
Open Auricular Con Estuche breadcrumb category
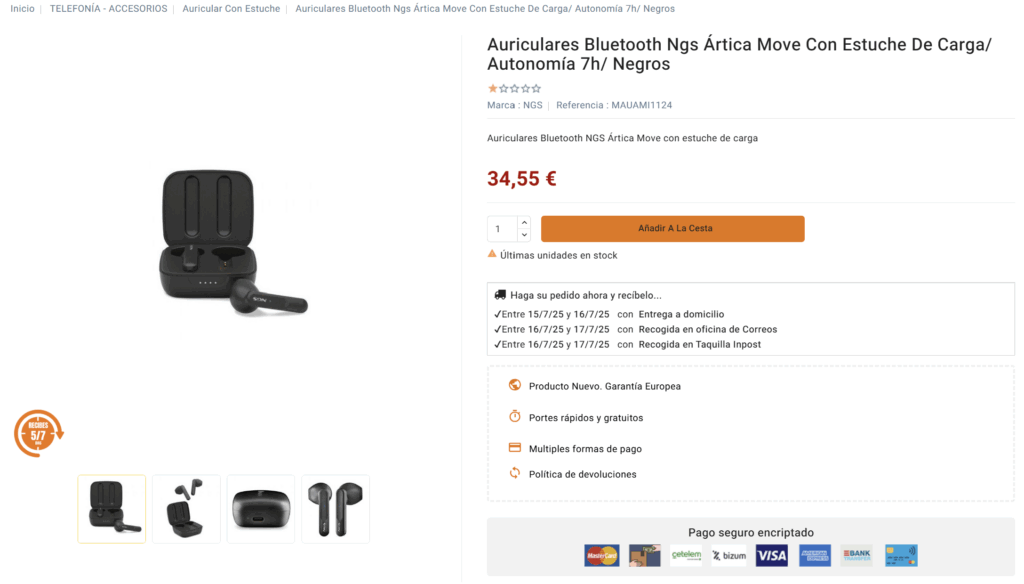tap(231, 9)
